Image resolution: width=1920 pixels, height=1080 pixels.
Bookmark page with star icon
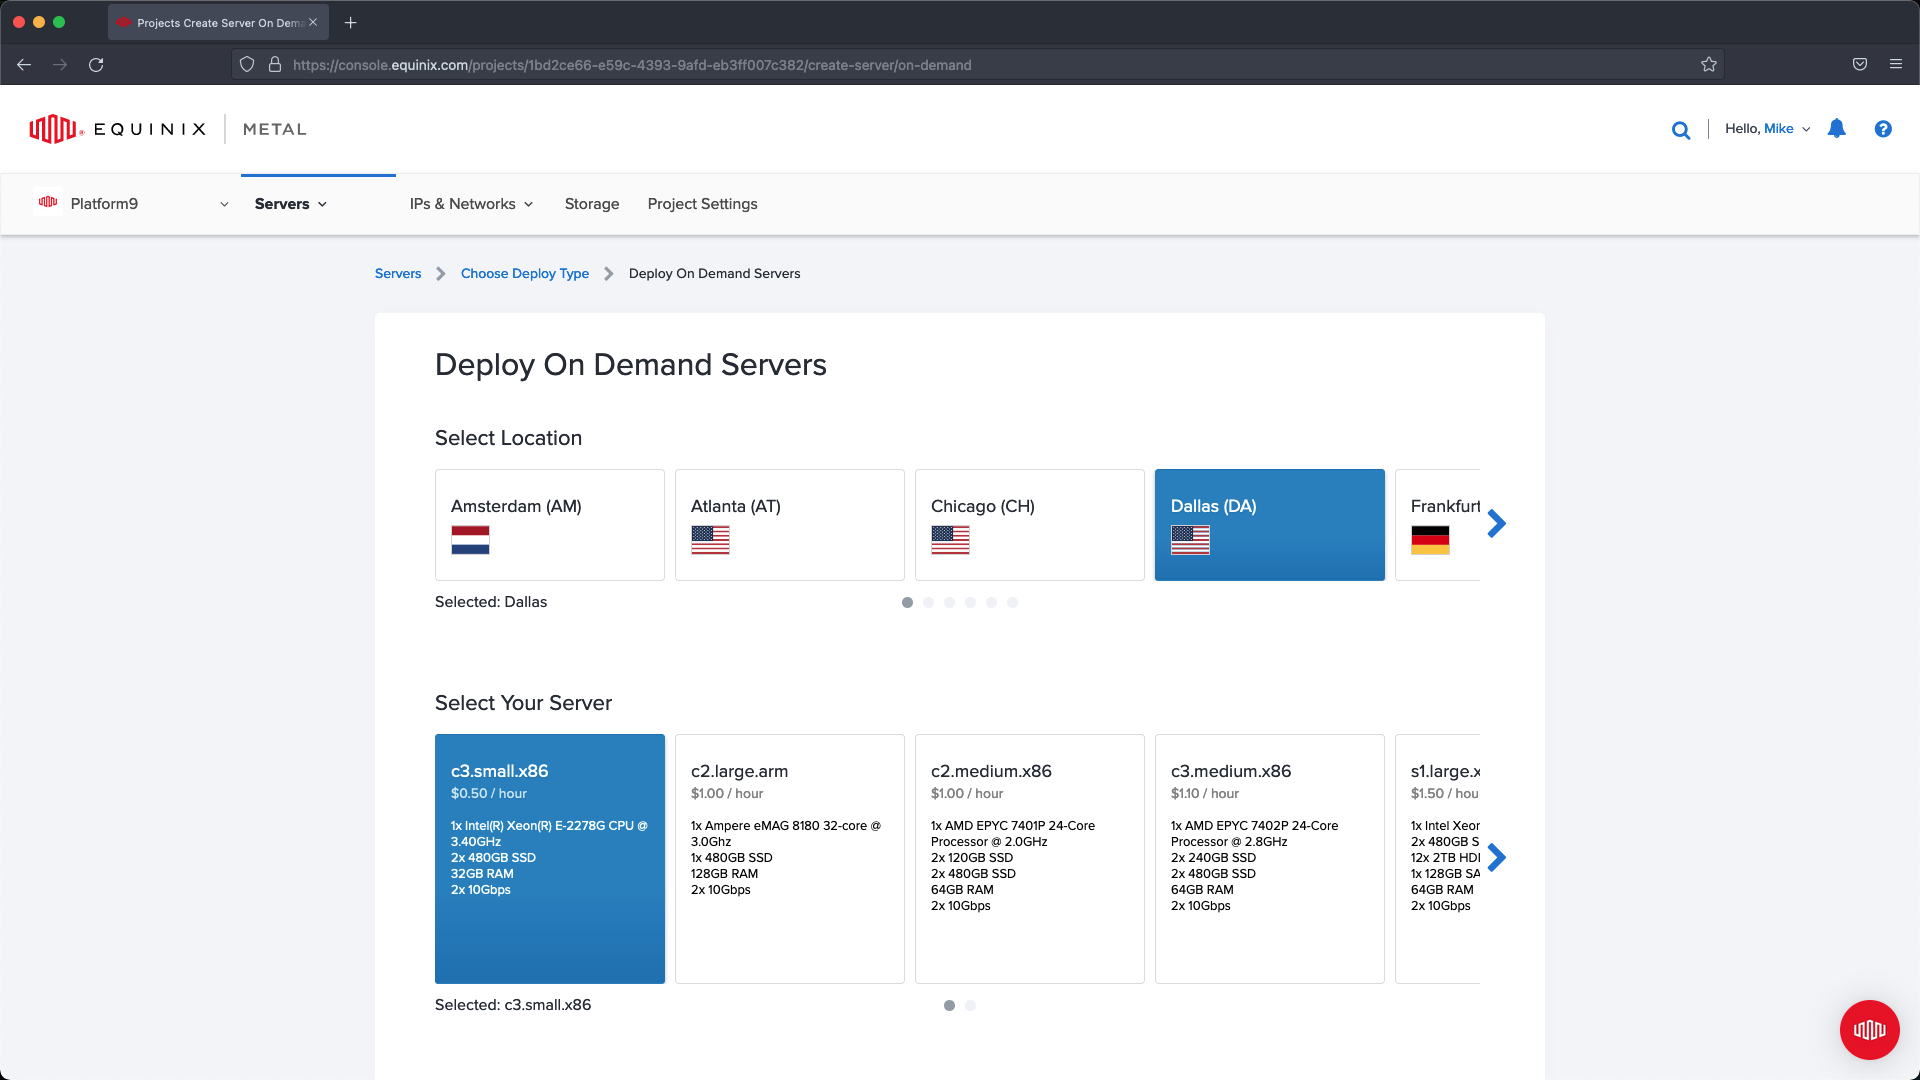pyautogui.click(x=1709, y=65)
